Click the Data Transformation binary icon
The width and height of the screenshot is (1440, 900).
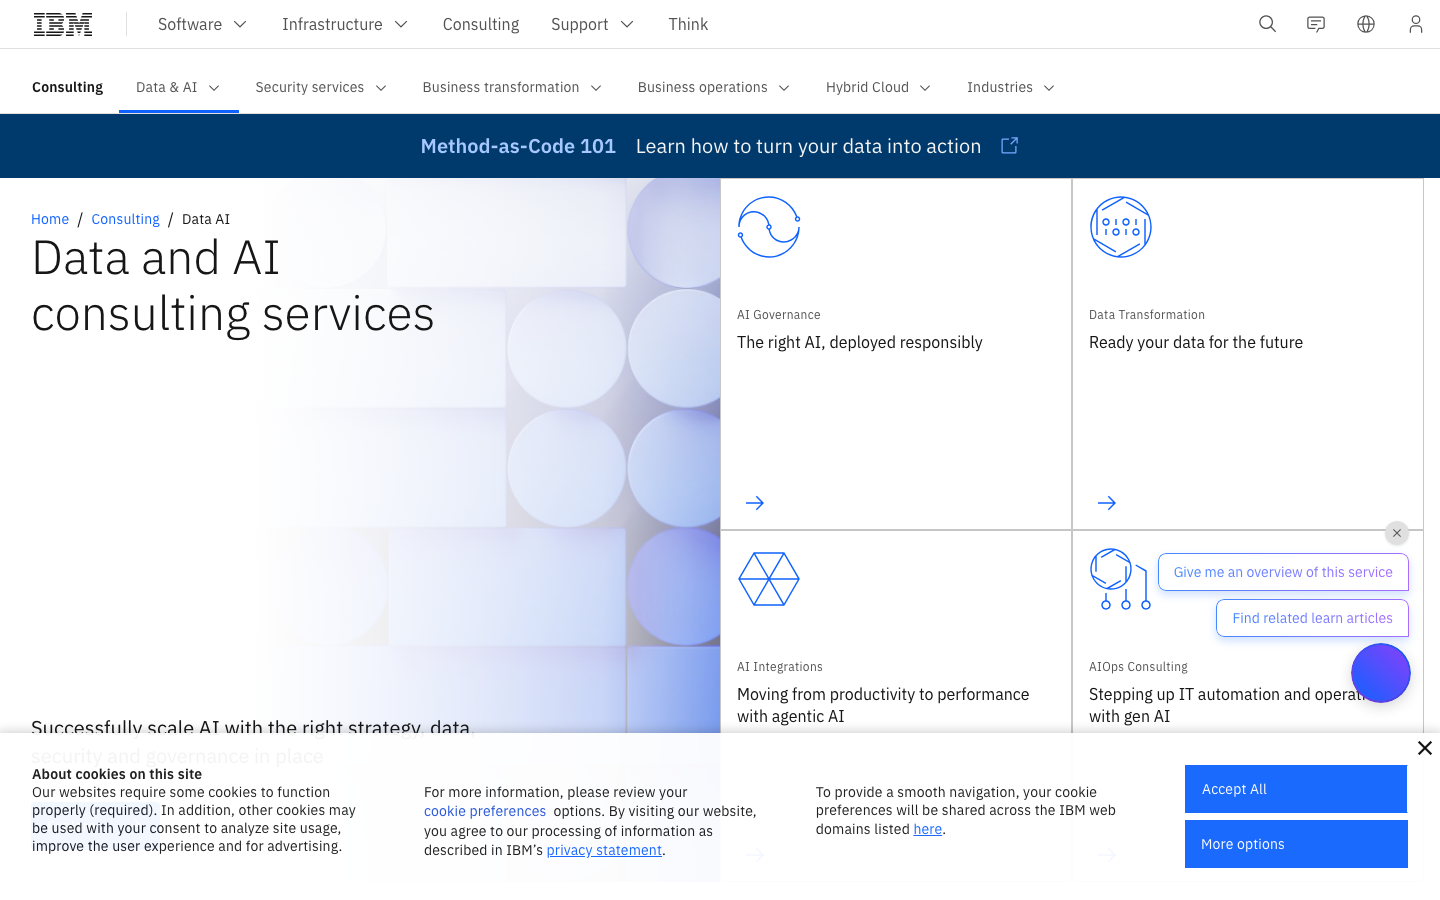(x=1120, y=227)
